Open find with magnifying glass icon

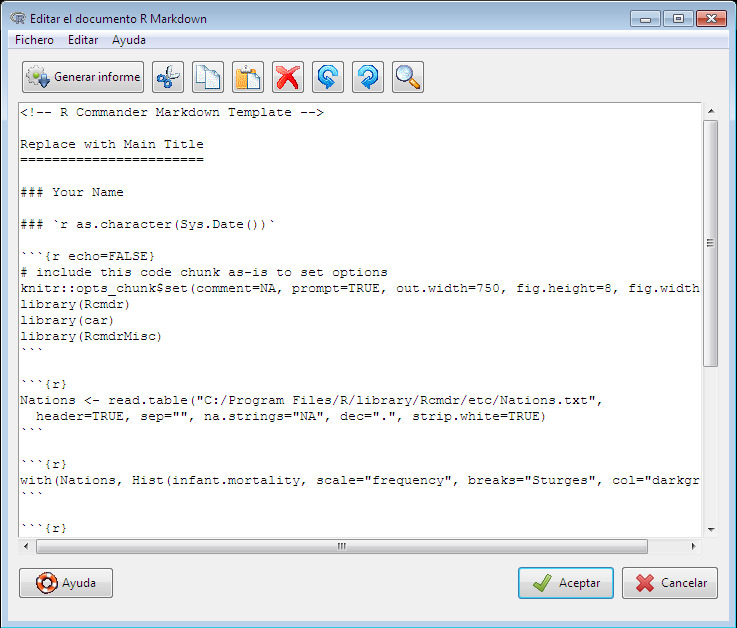click(x=408, y=77)
